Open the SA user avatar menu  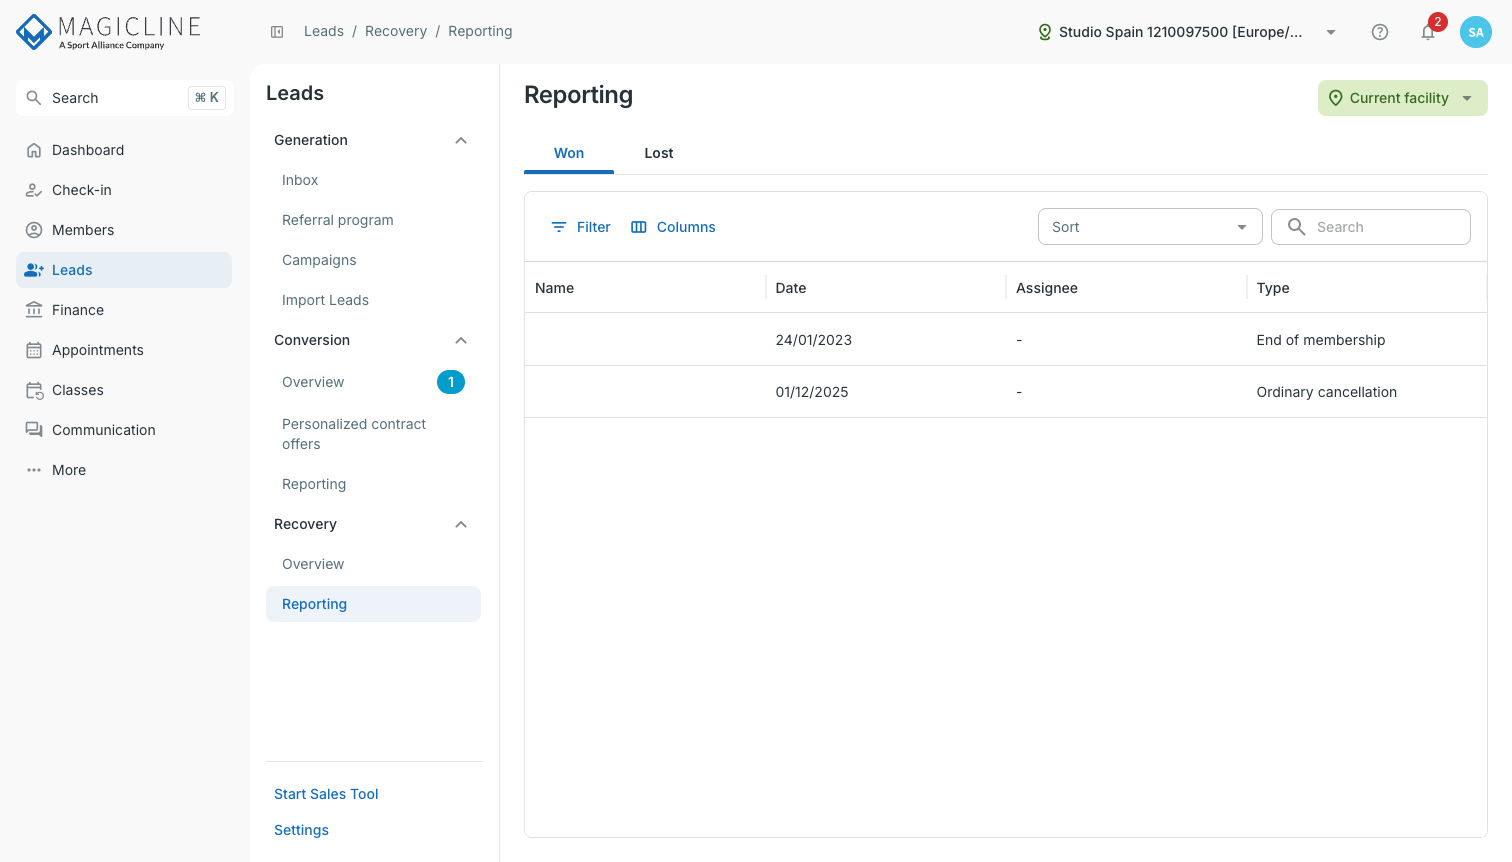pyautogui.click(x=1476, y=32)
